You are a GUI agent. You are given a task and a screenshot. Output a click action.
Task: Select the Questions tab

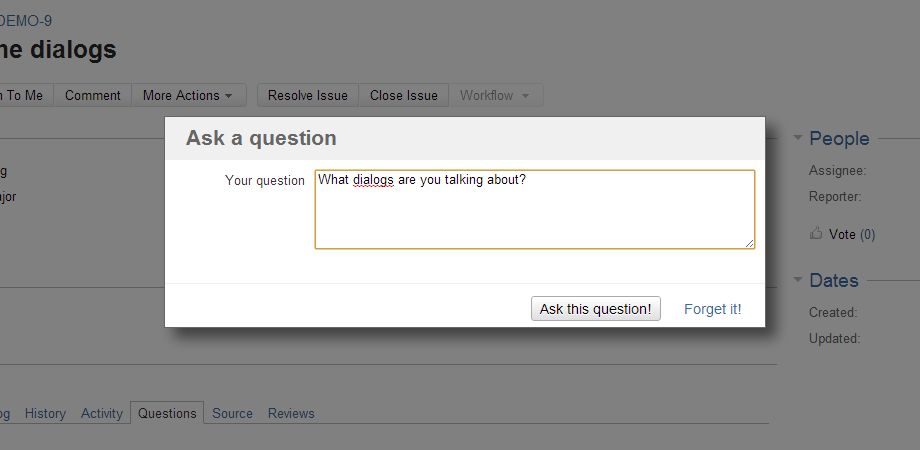click(167, 413)
